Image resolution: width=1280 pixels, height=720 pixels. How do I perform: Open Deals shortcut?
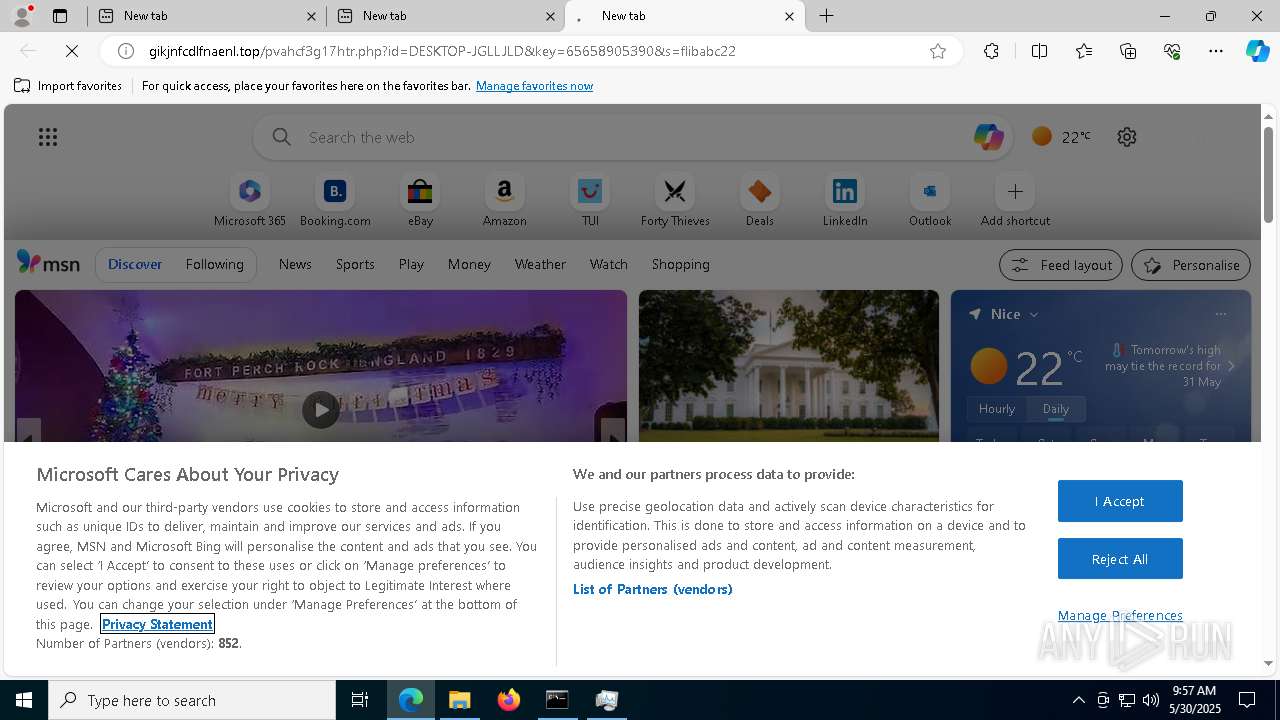pos(760,201)
